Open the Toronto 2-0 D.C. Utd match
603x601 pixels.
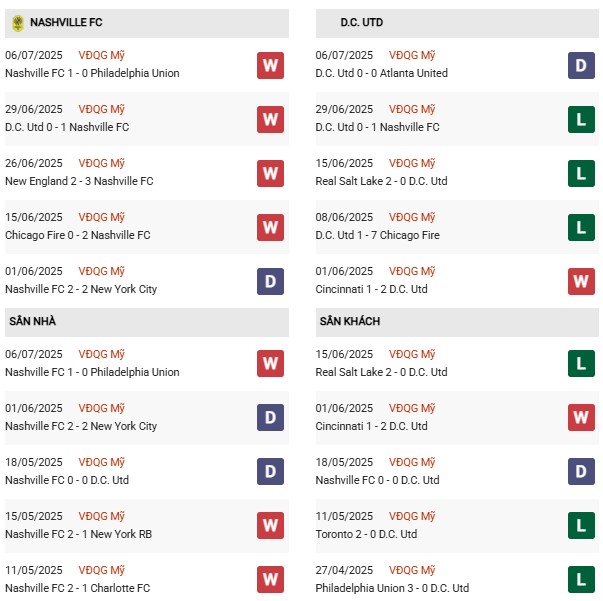point(367,534)
